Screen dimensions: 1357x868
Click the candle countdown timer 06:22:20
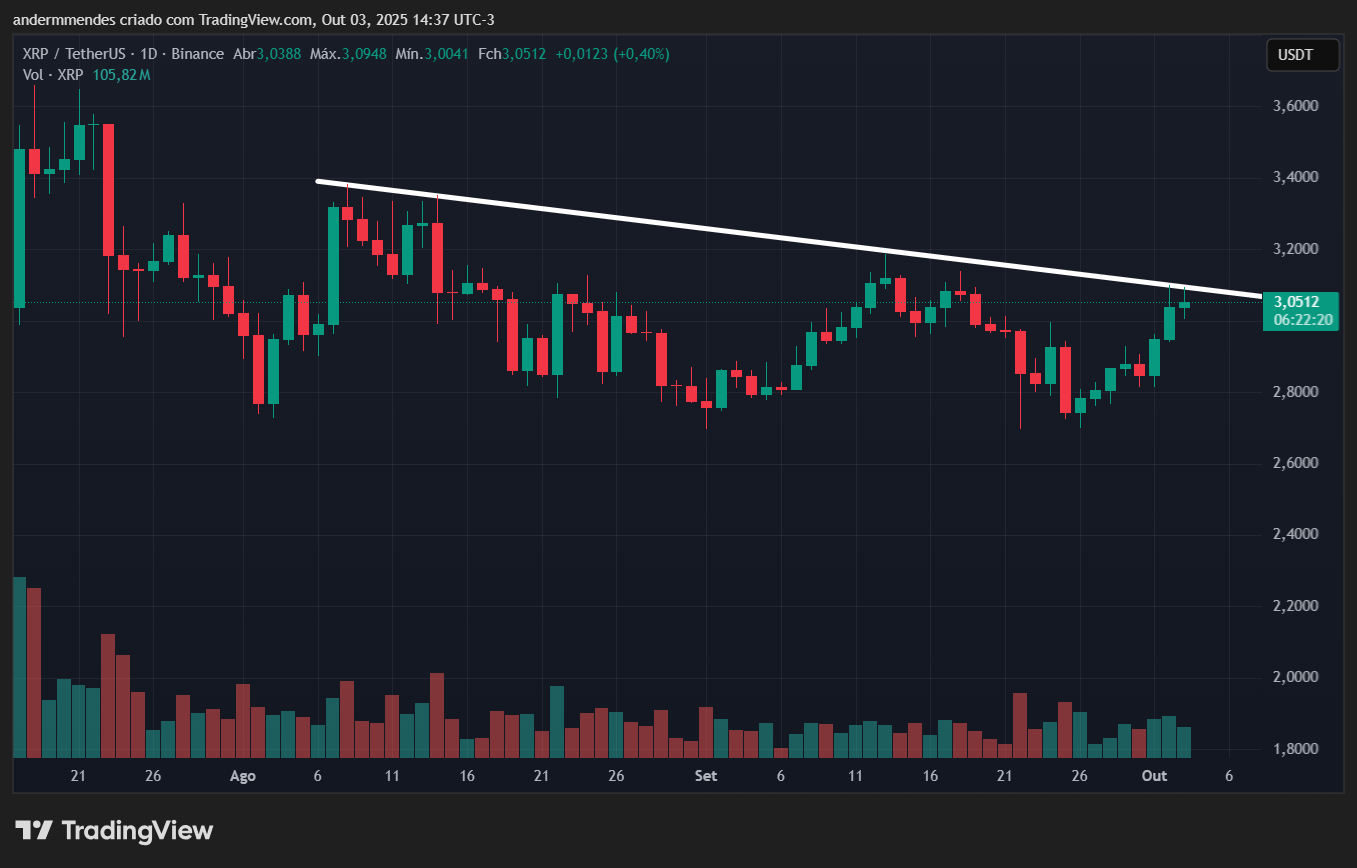pyautogui.click(x=1296, y=320)
